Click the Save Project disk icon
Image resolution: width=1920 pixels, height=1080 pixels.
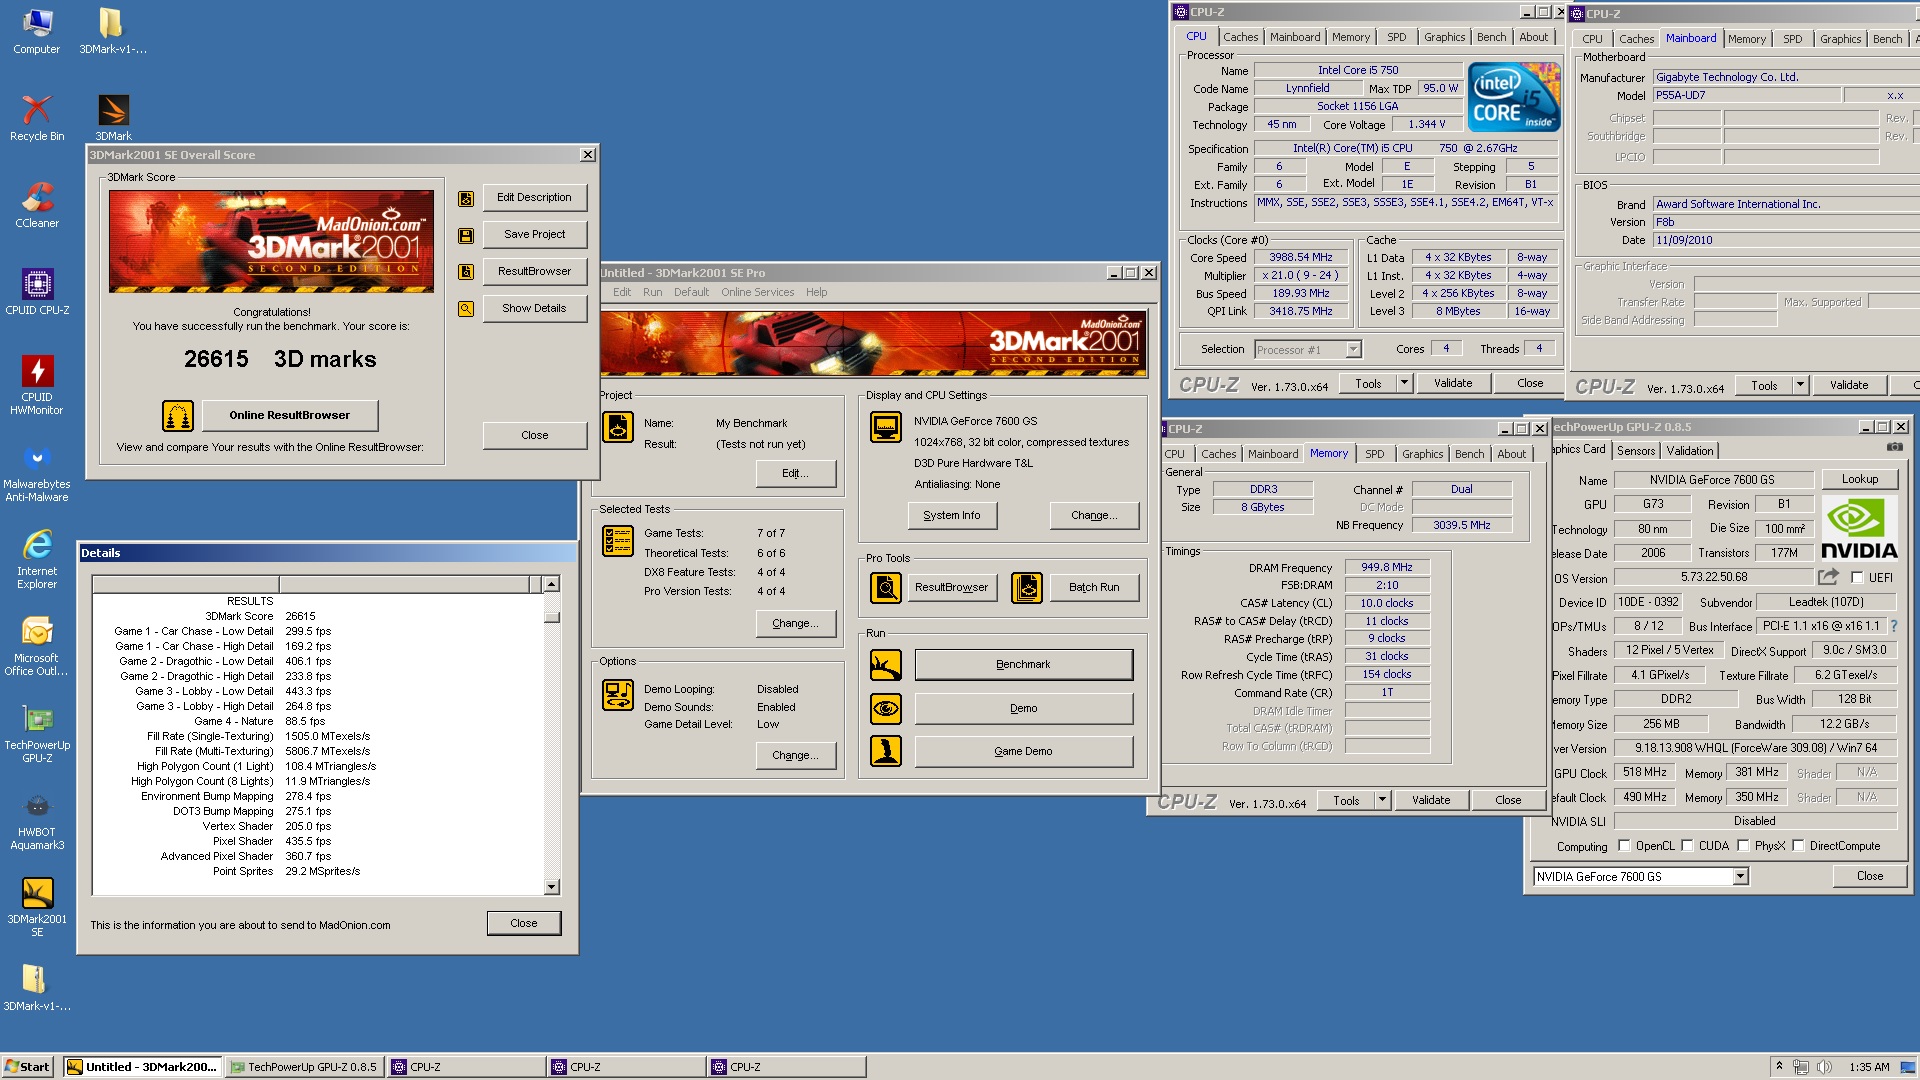click(x=466, y=235)
